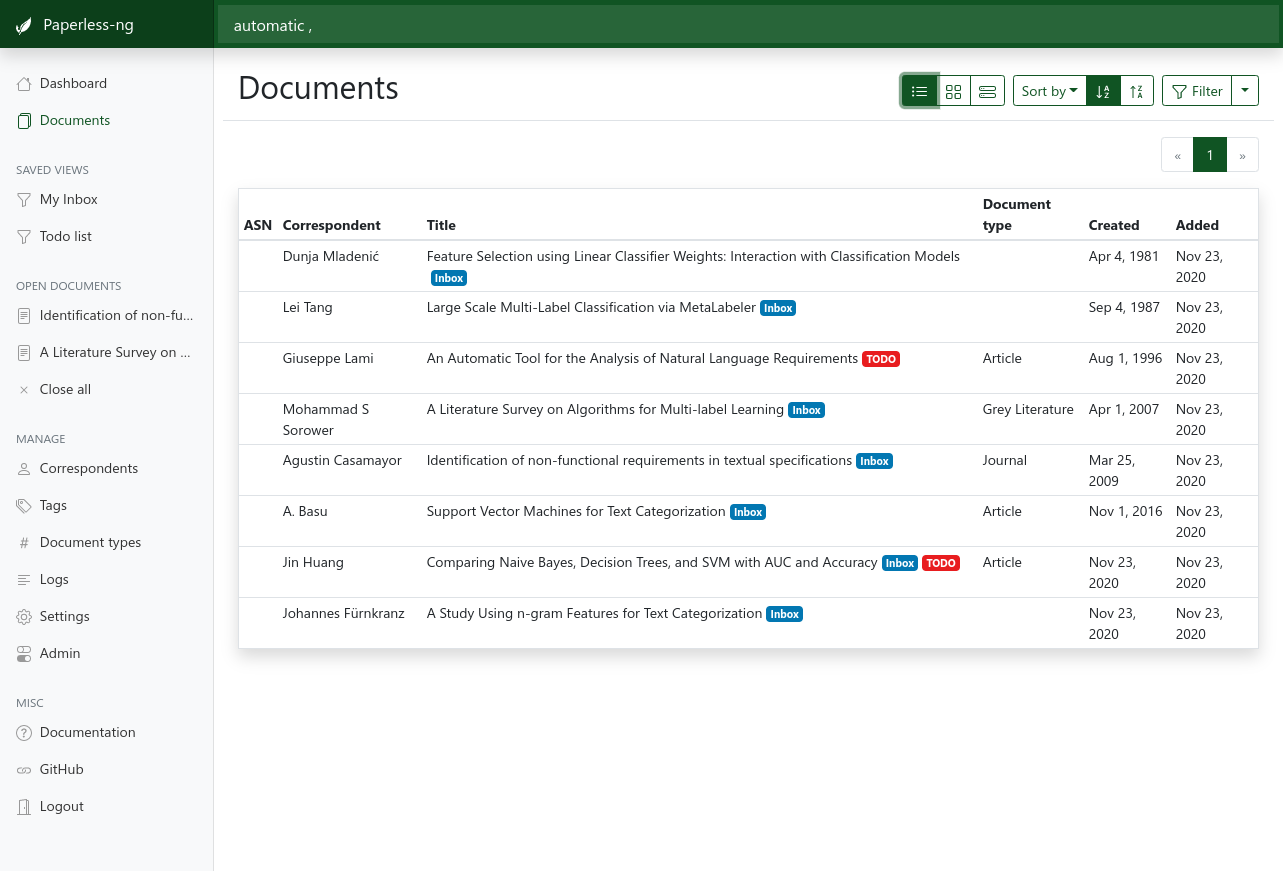This screenshot has height=871, width=1283.
Task: Click the Paperless-ng leaf logo
Action: coord(25,25)
